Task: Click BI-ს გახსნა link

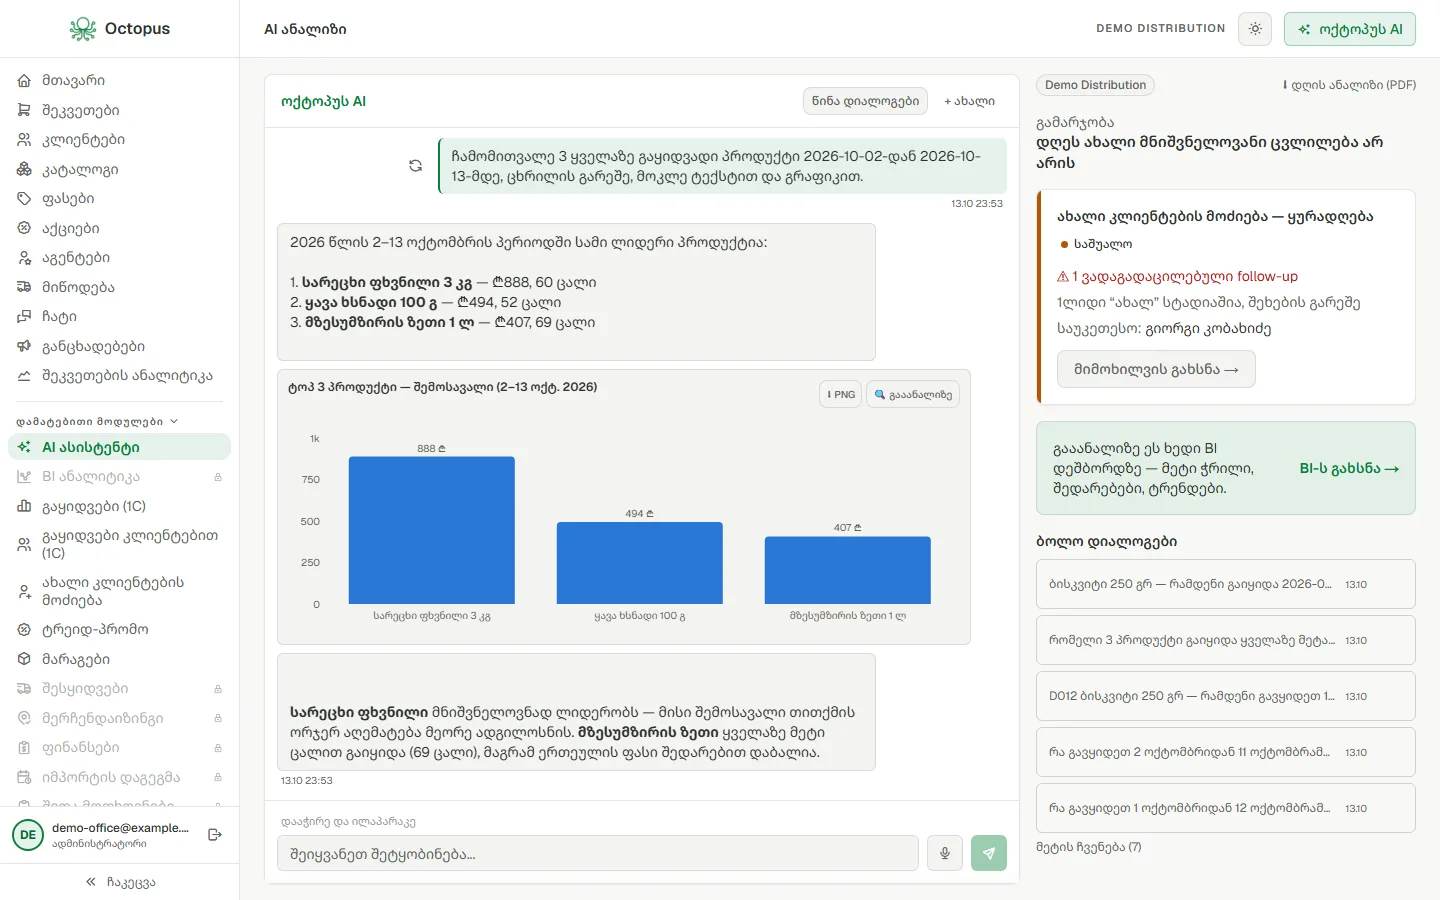Action: point(1349,468)
